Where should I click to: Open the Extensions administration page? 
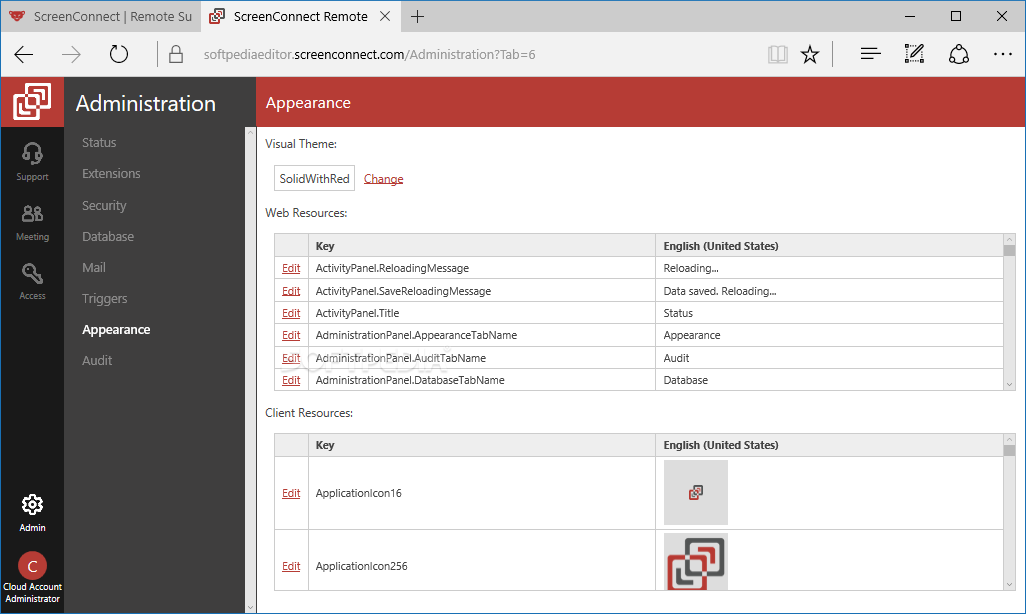[x=111, y=173]
